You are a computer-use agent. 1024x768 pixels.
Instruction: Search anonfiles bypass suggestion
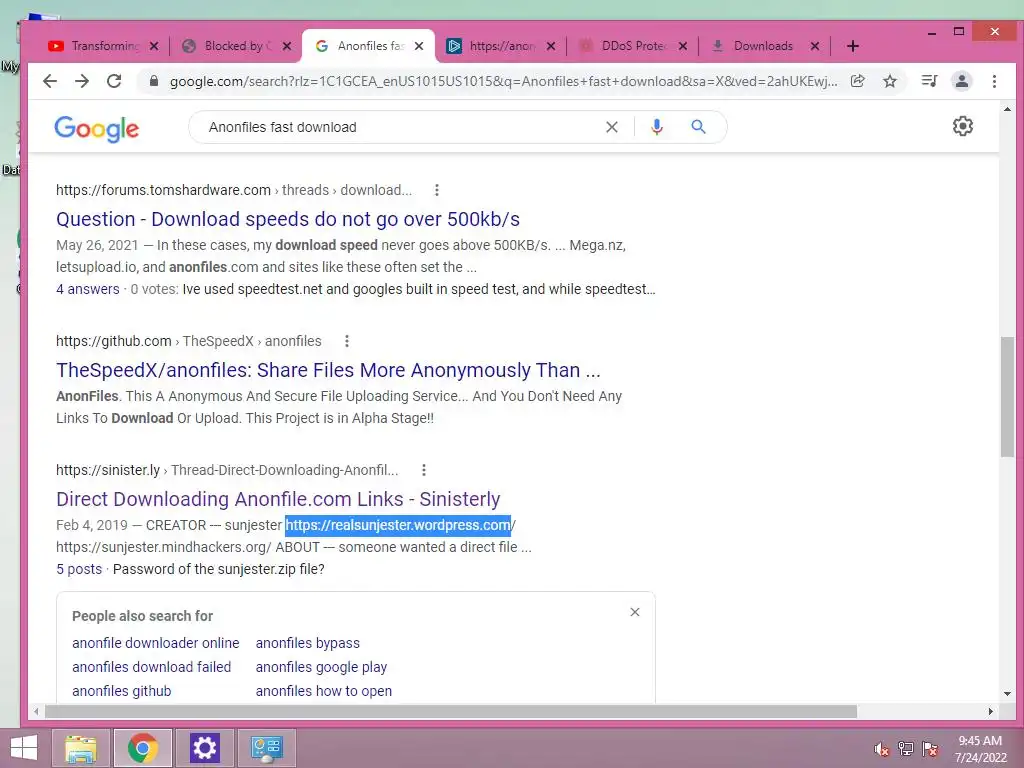point(308,643)
